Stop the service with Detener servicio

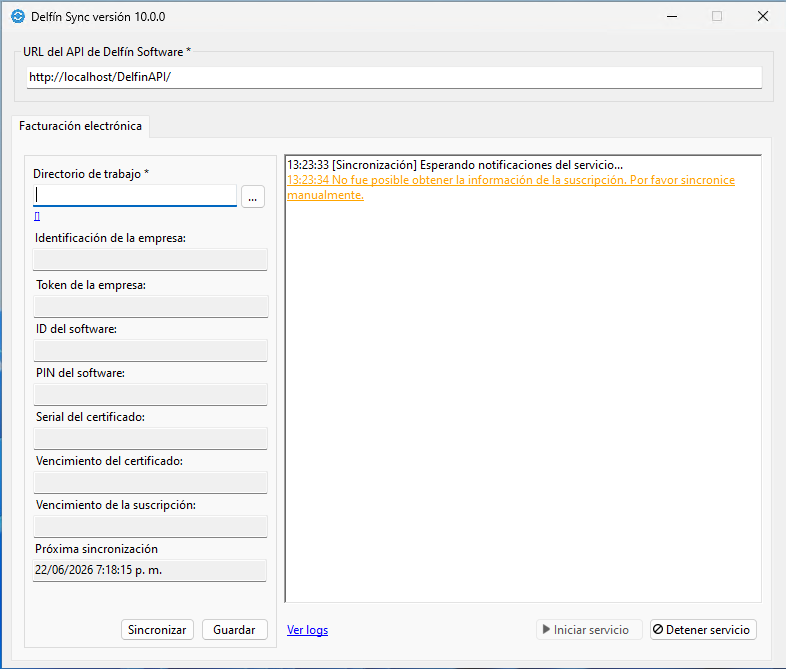tap(703, 629)
